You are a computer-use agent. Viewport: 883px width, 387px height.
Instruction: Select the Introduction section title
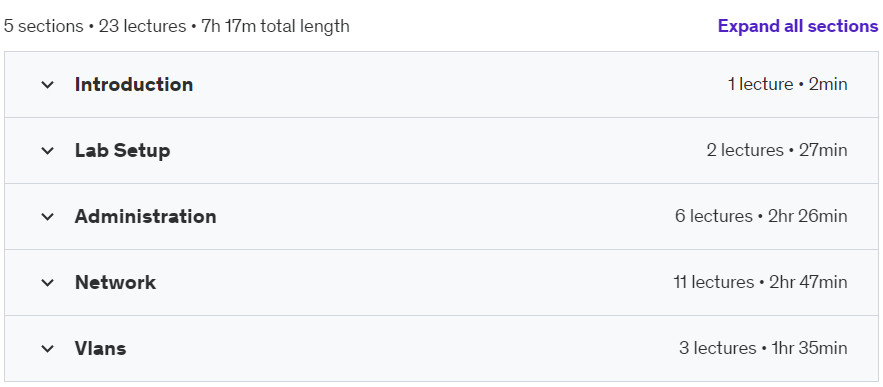(x=134, y=84)
